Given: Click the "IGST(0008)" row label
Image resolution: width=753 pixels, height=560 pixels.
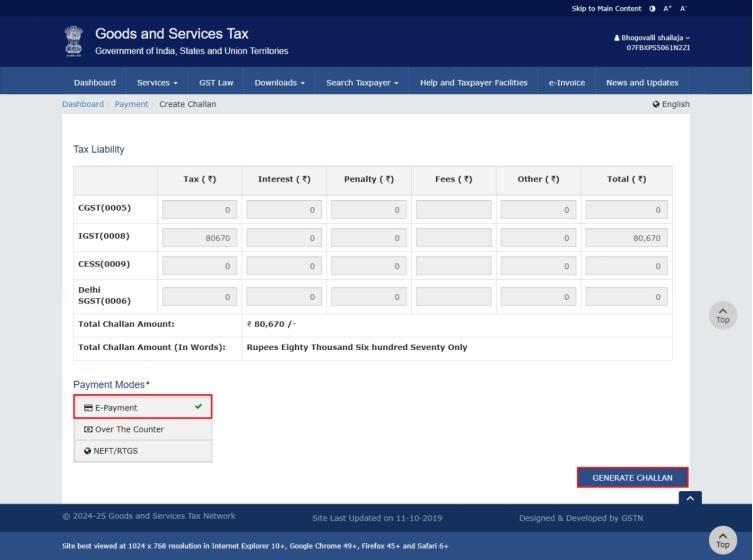Looking at the screenshot, I should [104, 236].
